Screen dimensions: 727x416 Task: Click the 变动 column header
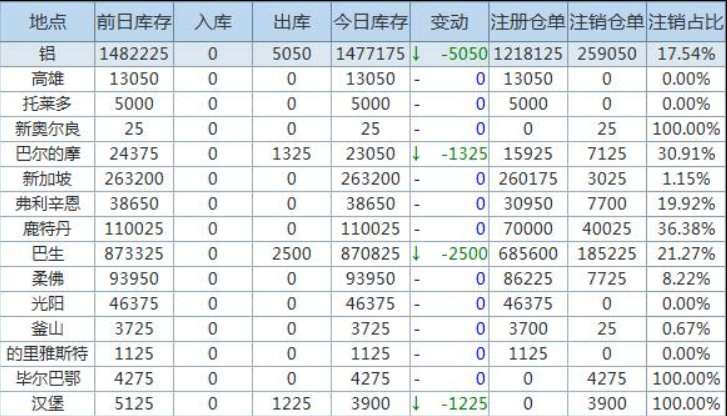(449, 21)
